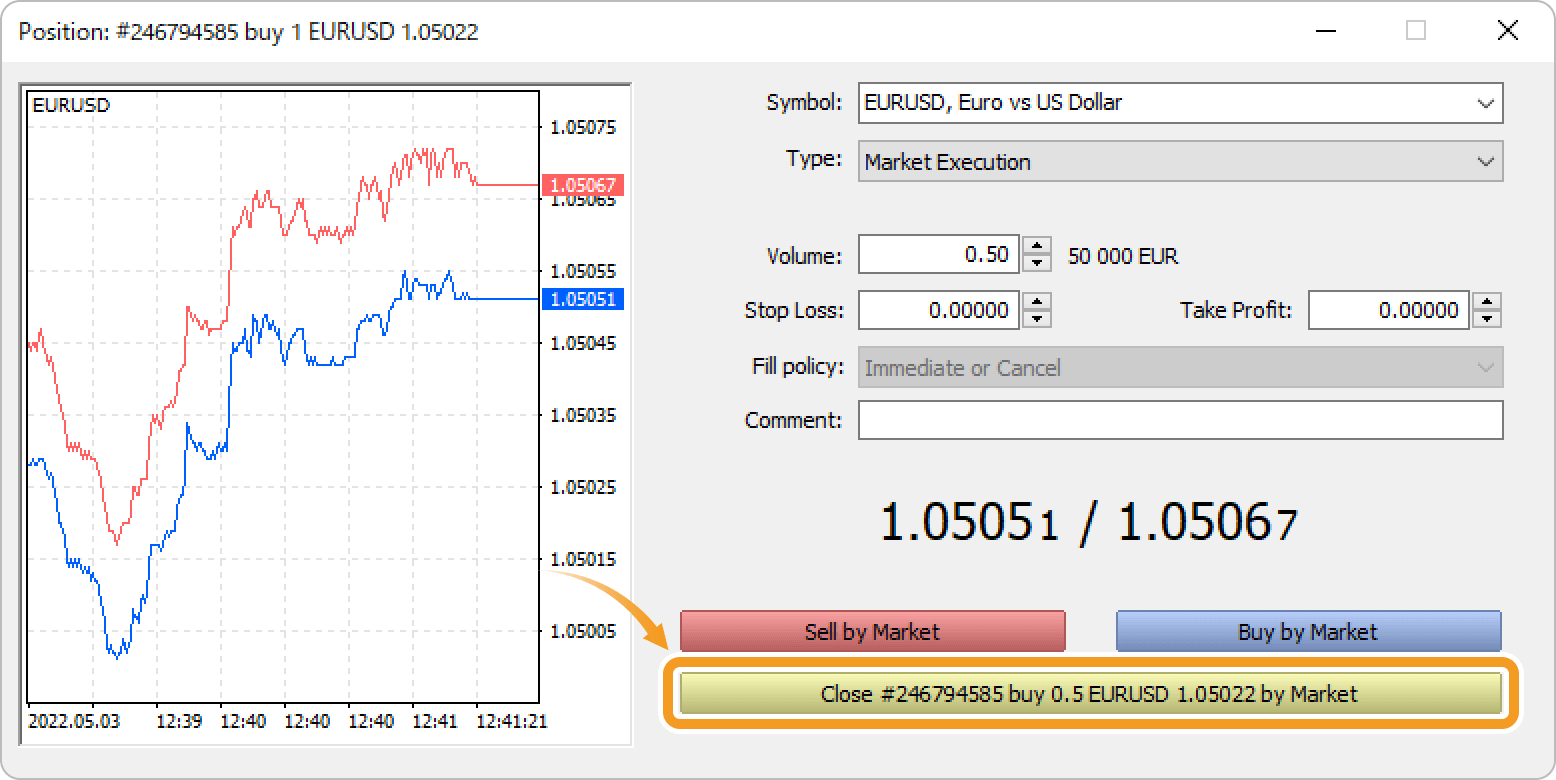Image resolution: width=1556 pixels, height=780 pixels.
Task: Increase Take Profit with up arrow
Action: click(x=1488, y=301)
